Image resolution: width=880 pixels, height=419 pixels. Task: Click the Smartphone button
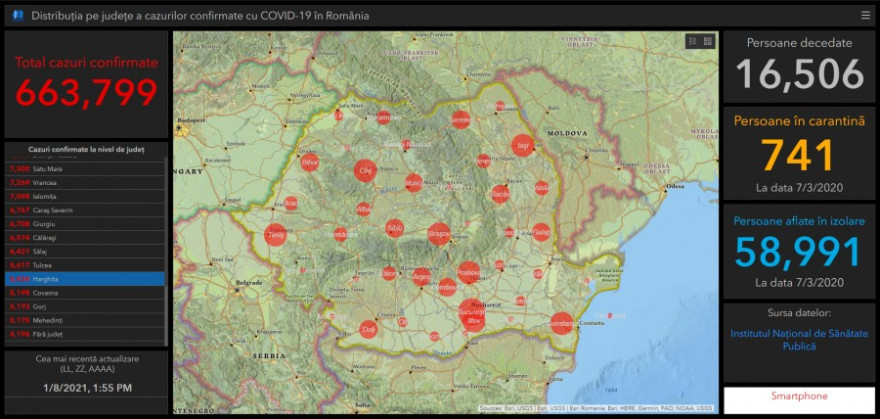coord(799,396)
